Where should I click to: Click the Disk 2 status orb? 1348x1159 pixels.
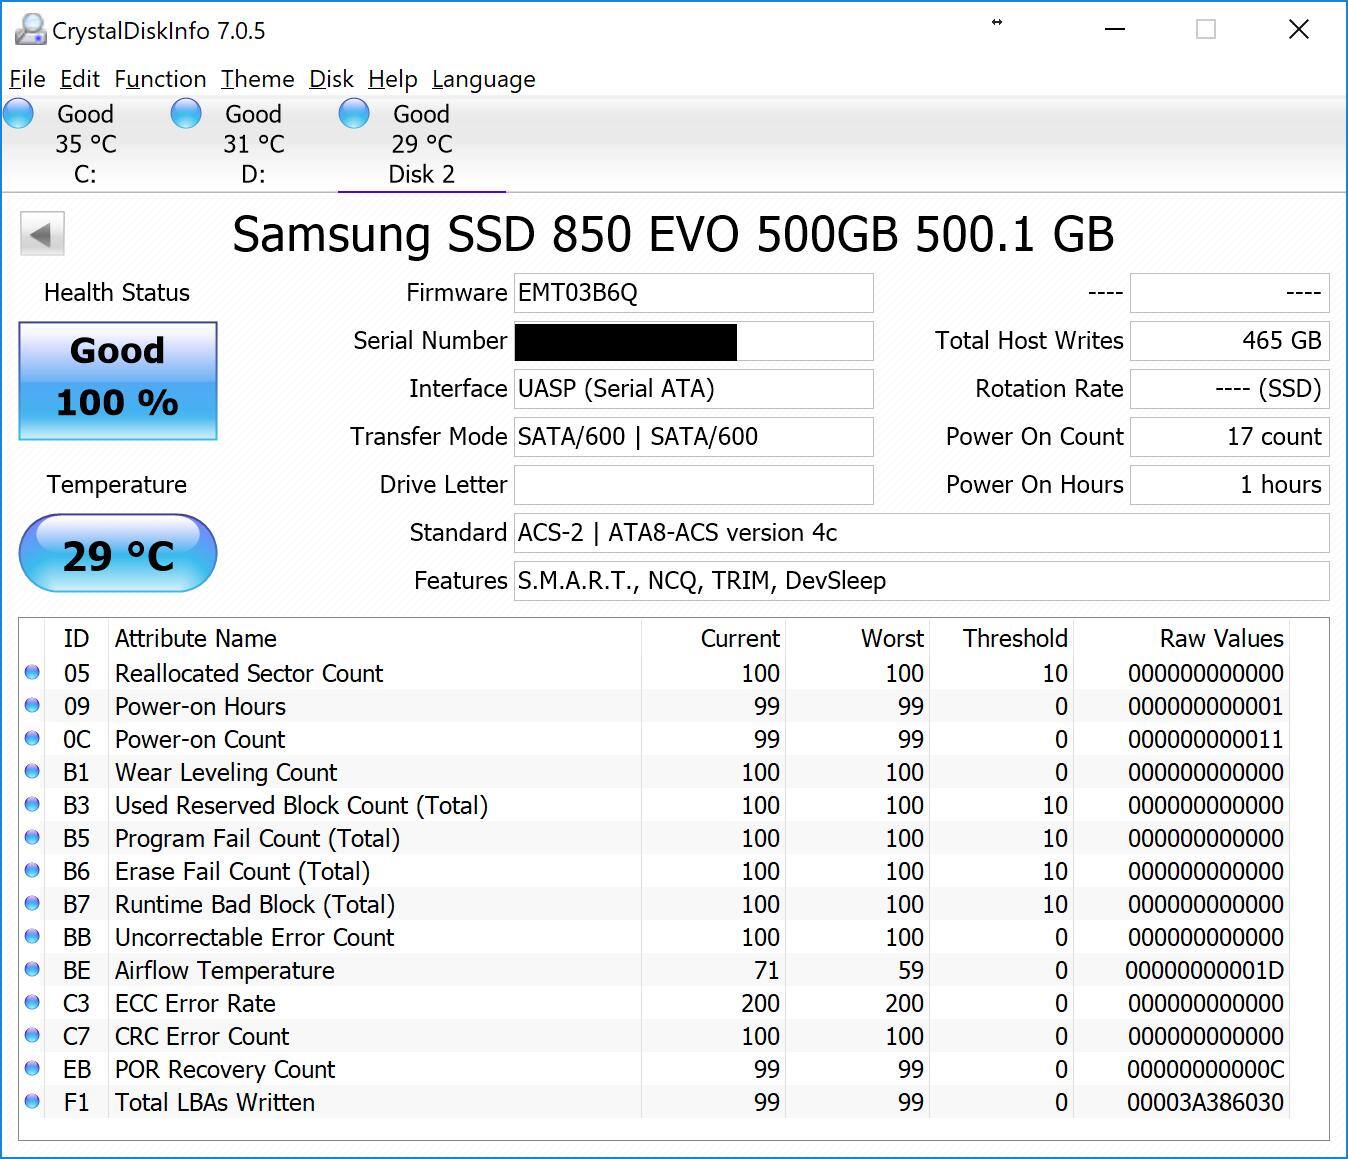pos(354,114)
